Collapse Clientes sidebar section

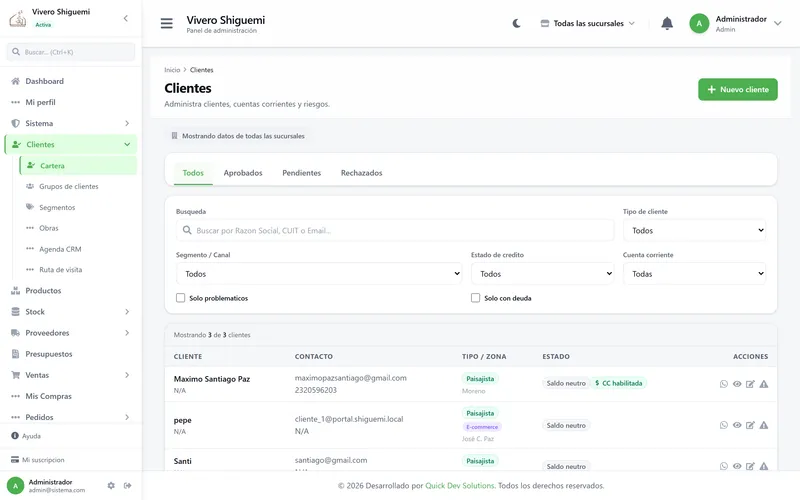tap(70, 144)
